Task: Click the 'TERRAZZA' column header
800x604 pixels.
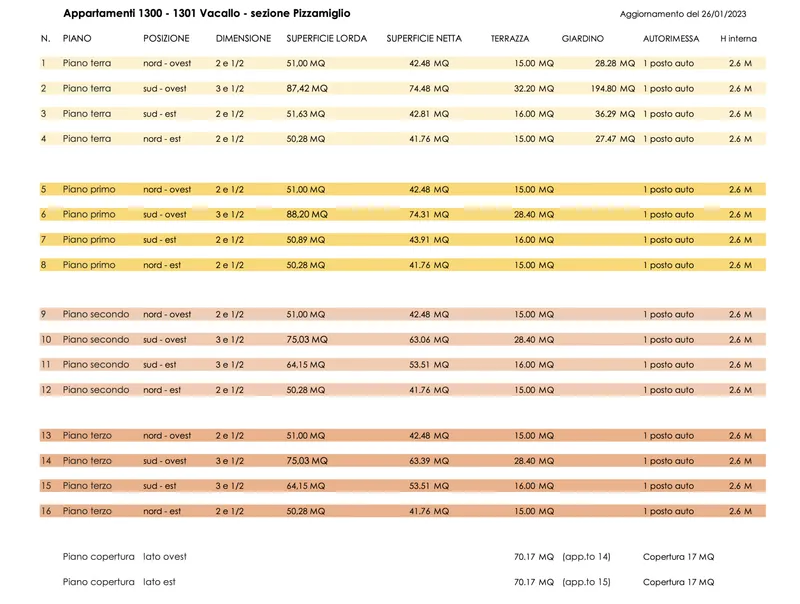Action: [x=510, y=38]
